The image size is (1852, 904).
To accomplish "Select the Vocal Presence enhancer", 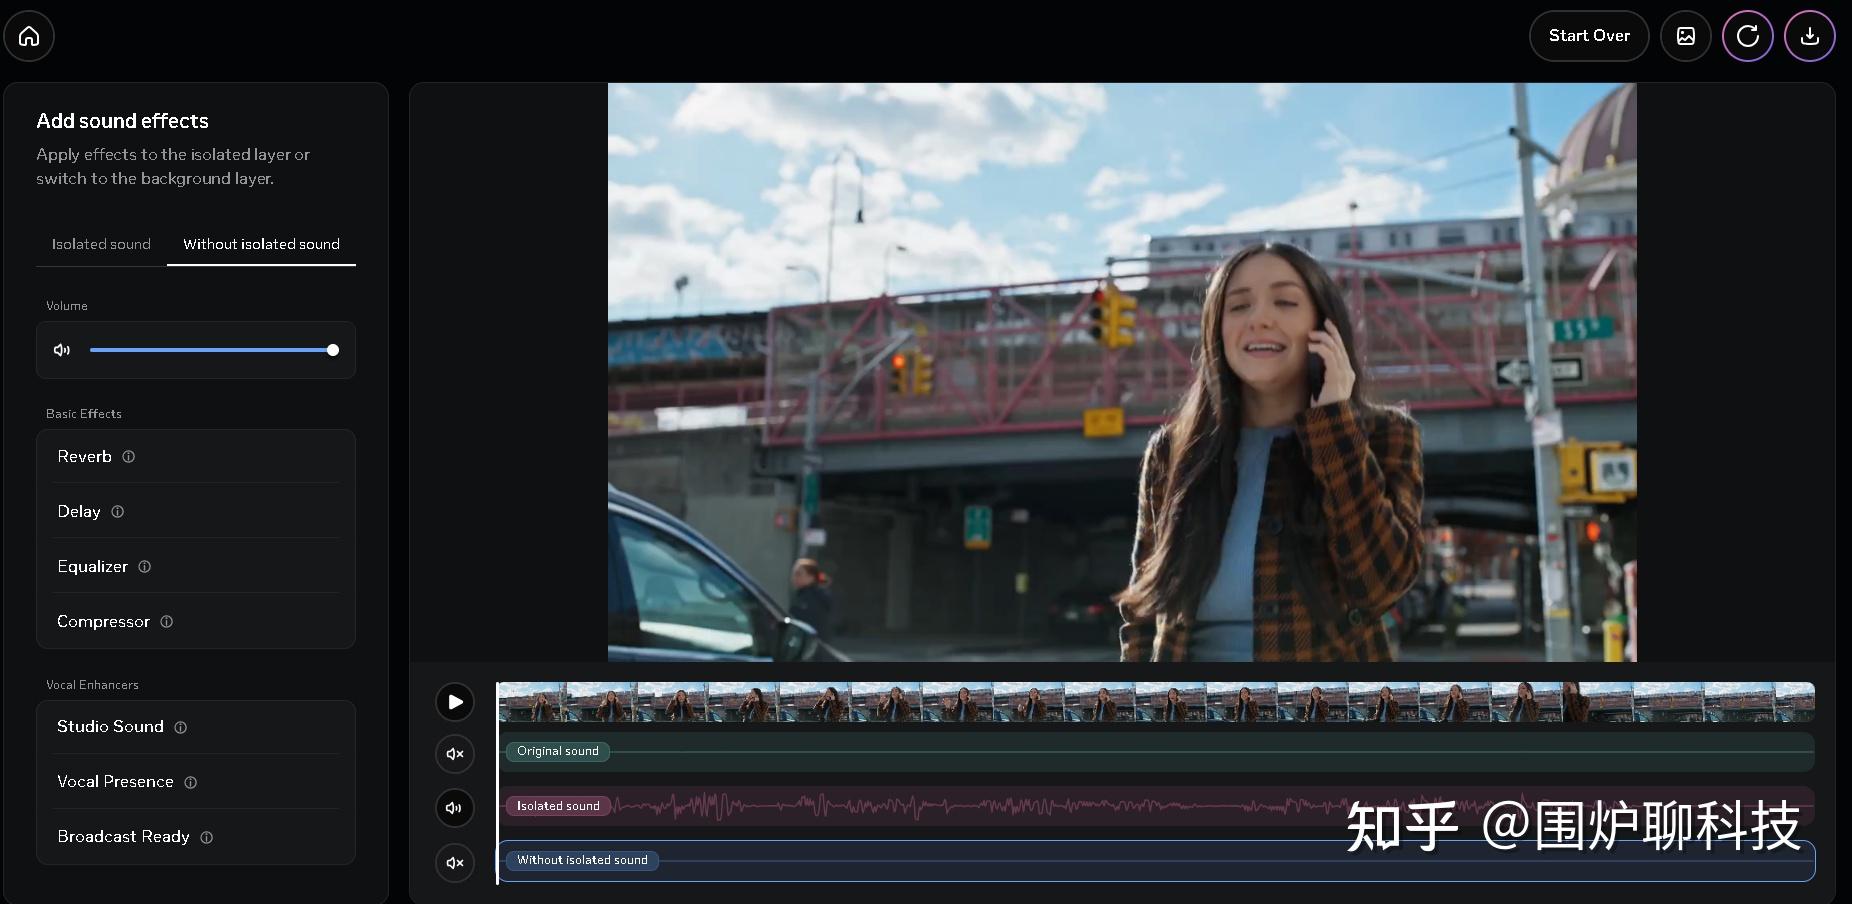I will 115,781.
